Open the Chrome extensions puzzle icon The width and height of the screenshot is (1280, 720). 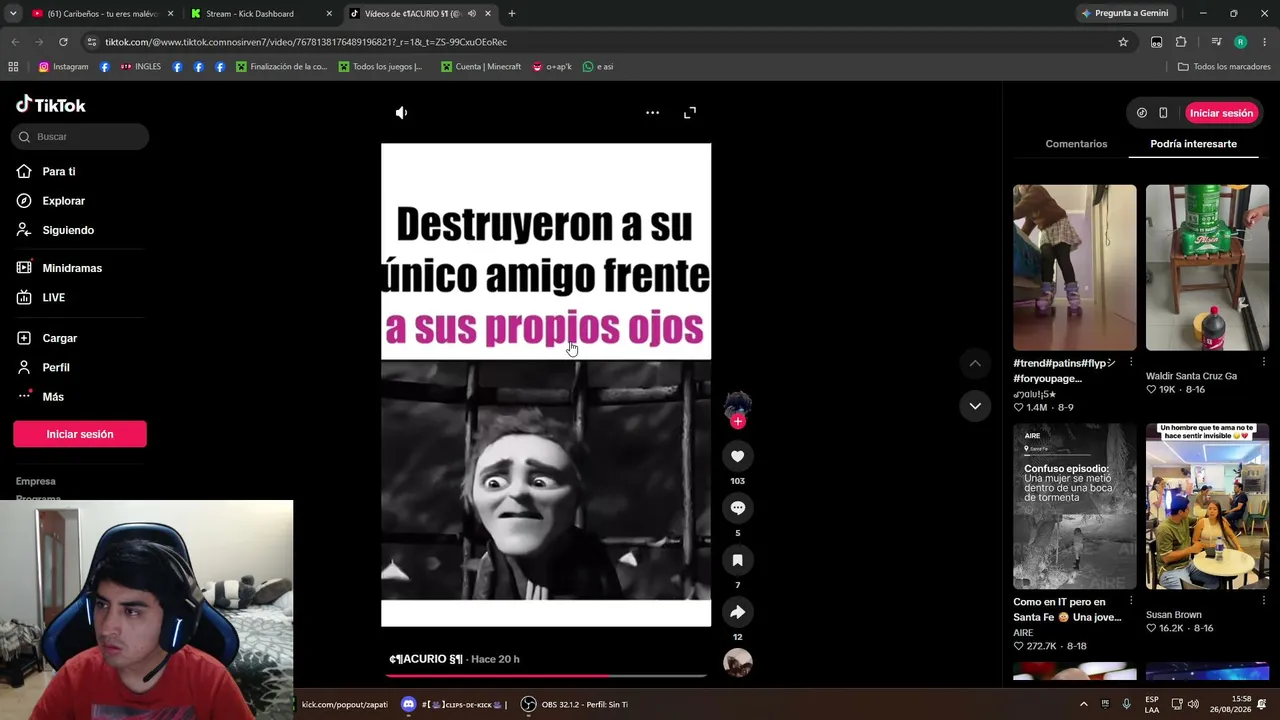click(x=1181, y=42)
